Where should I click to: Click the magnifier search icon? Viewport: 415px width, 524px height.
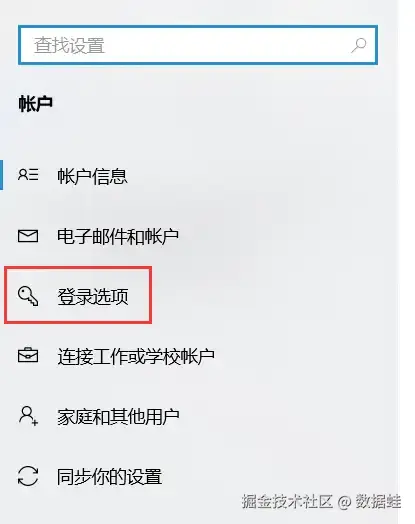(x=359, y=45)
